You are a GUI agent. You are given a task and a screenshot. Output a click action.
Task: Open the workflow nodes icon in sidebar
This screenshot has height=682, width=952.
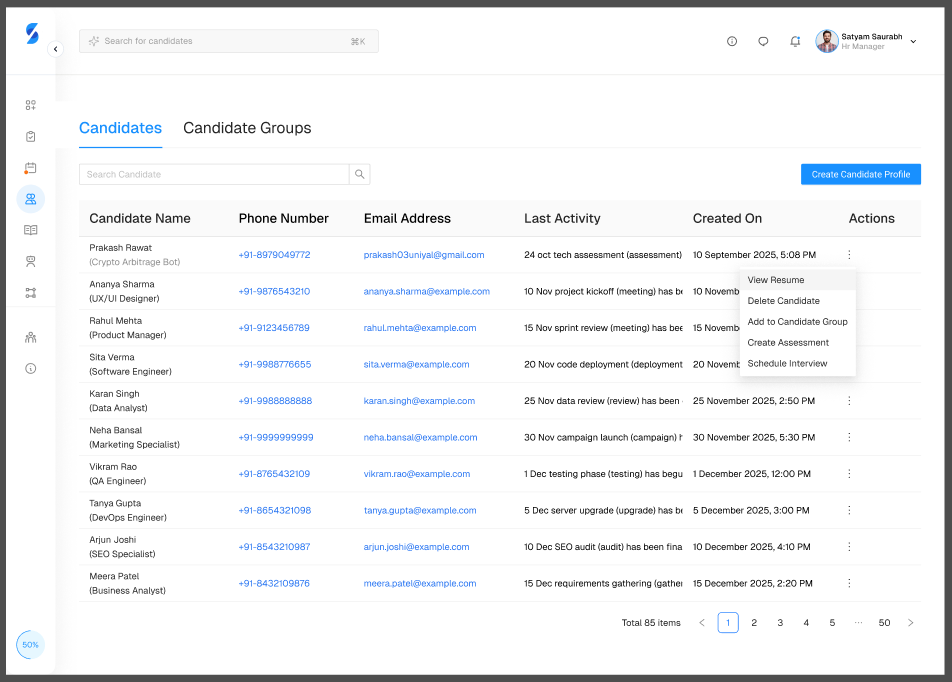point(31,293)
